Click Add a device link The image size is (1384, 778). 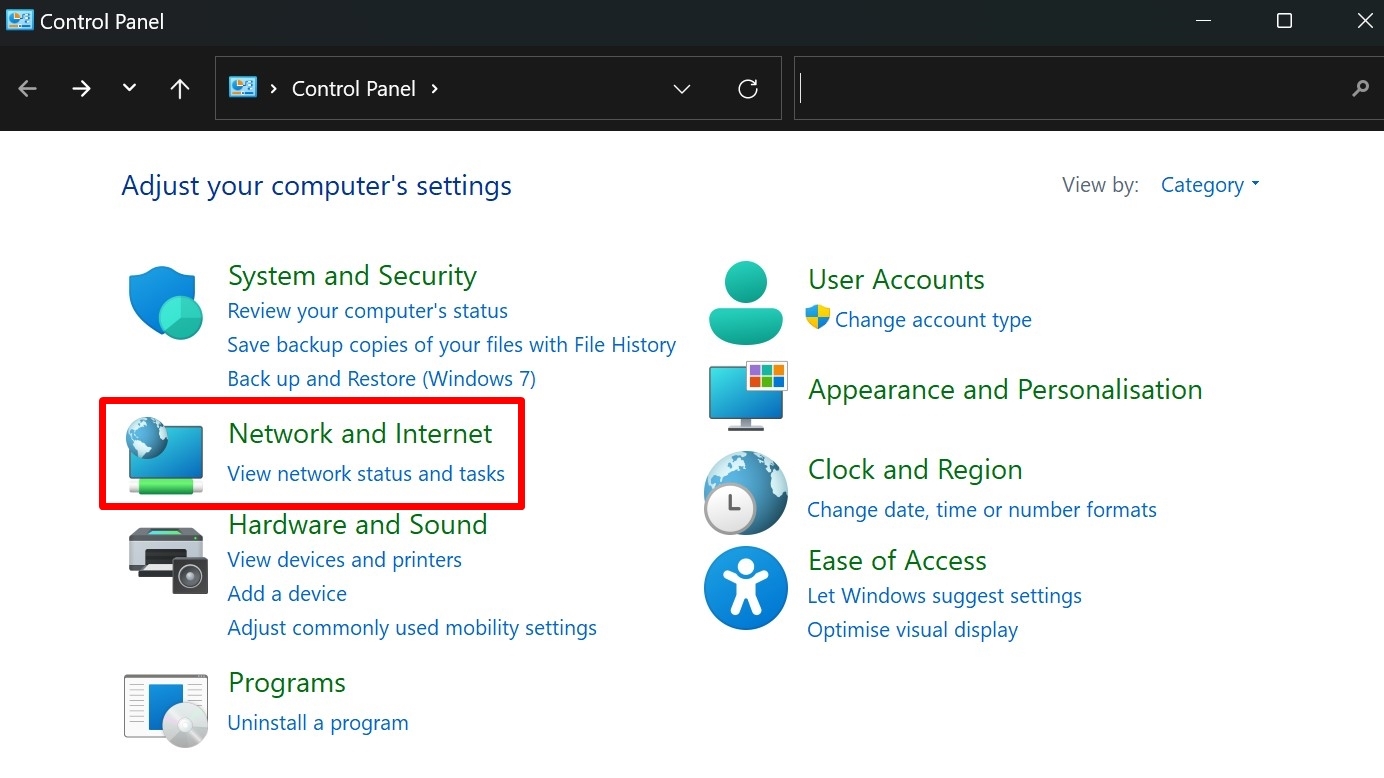(287, 594)
